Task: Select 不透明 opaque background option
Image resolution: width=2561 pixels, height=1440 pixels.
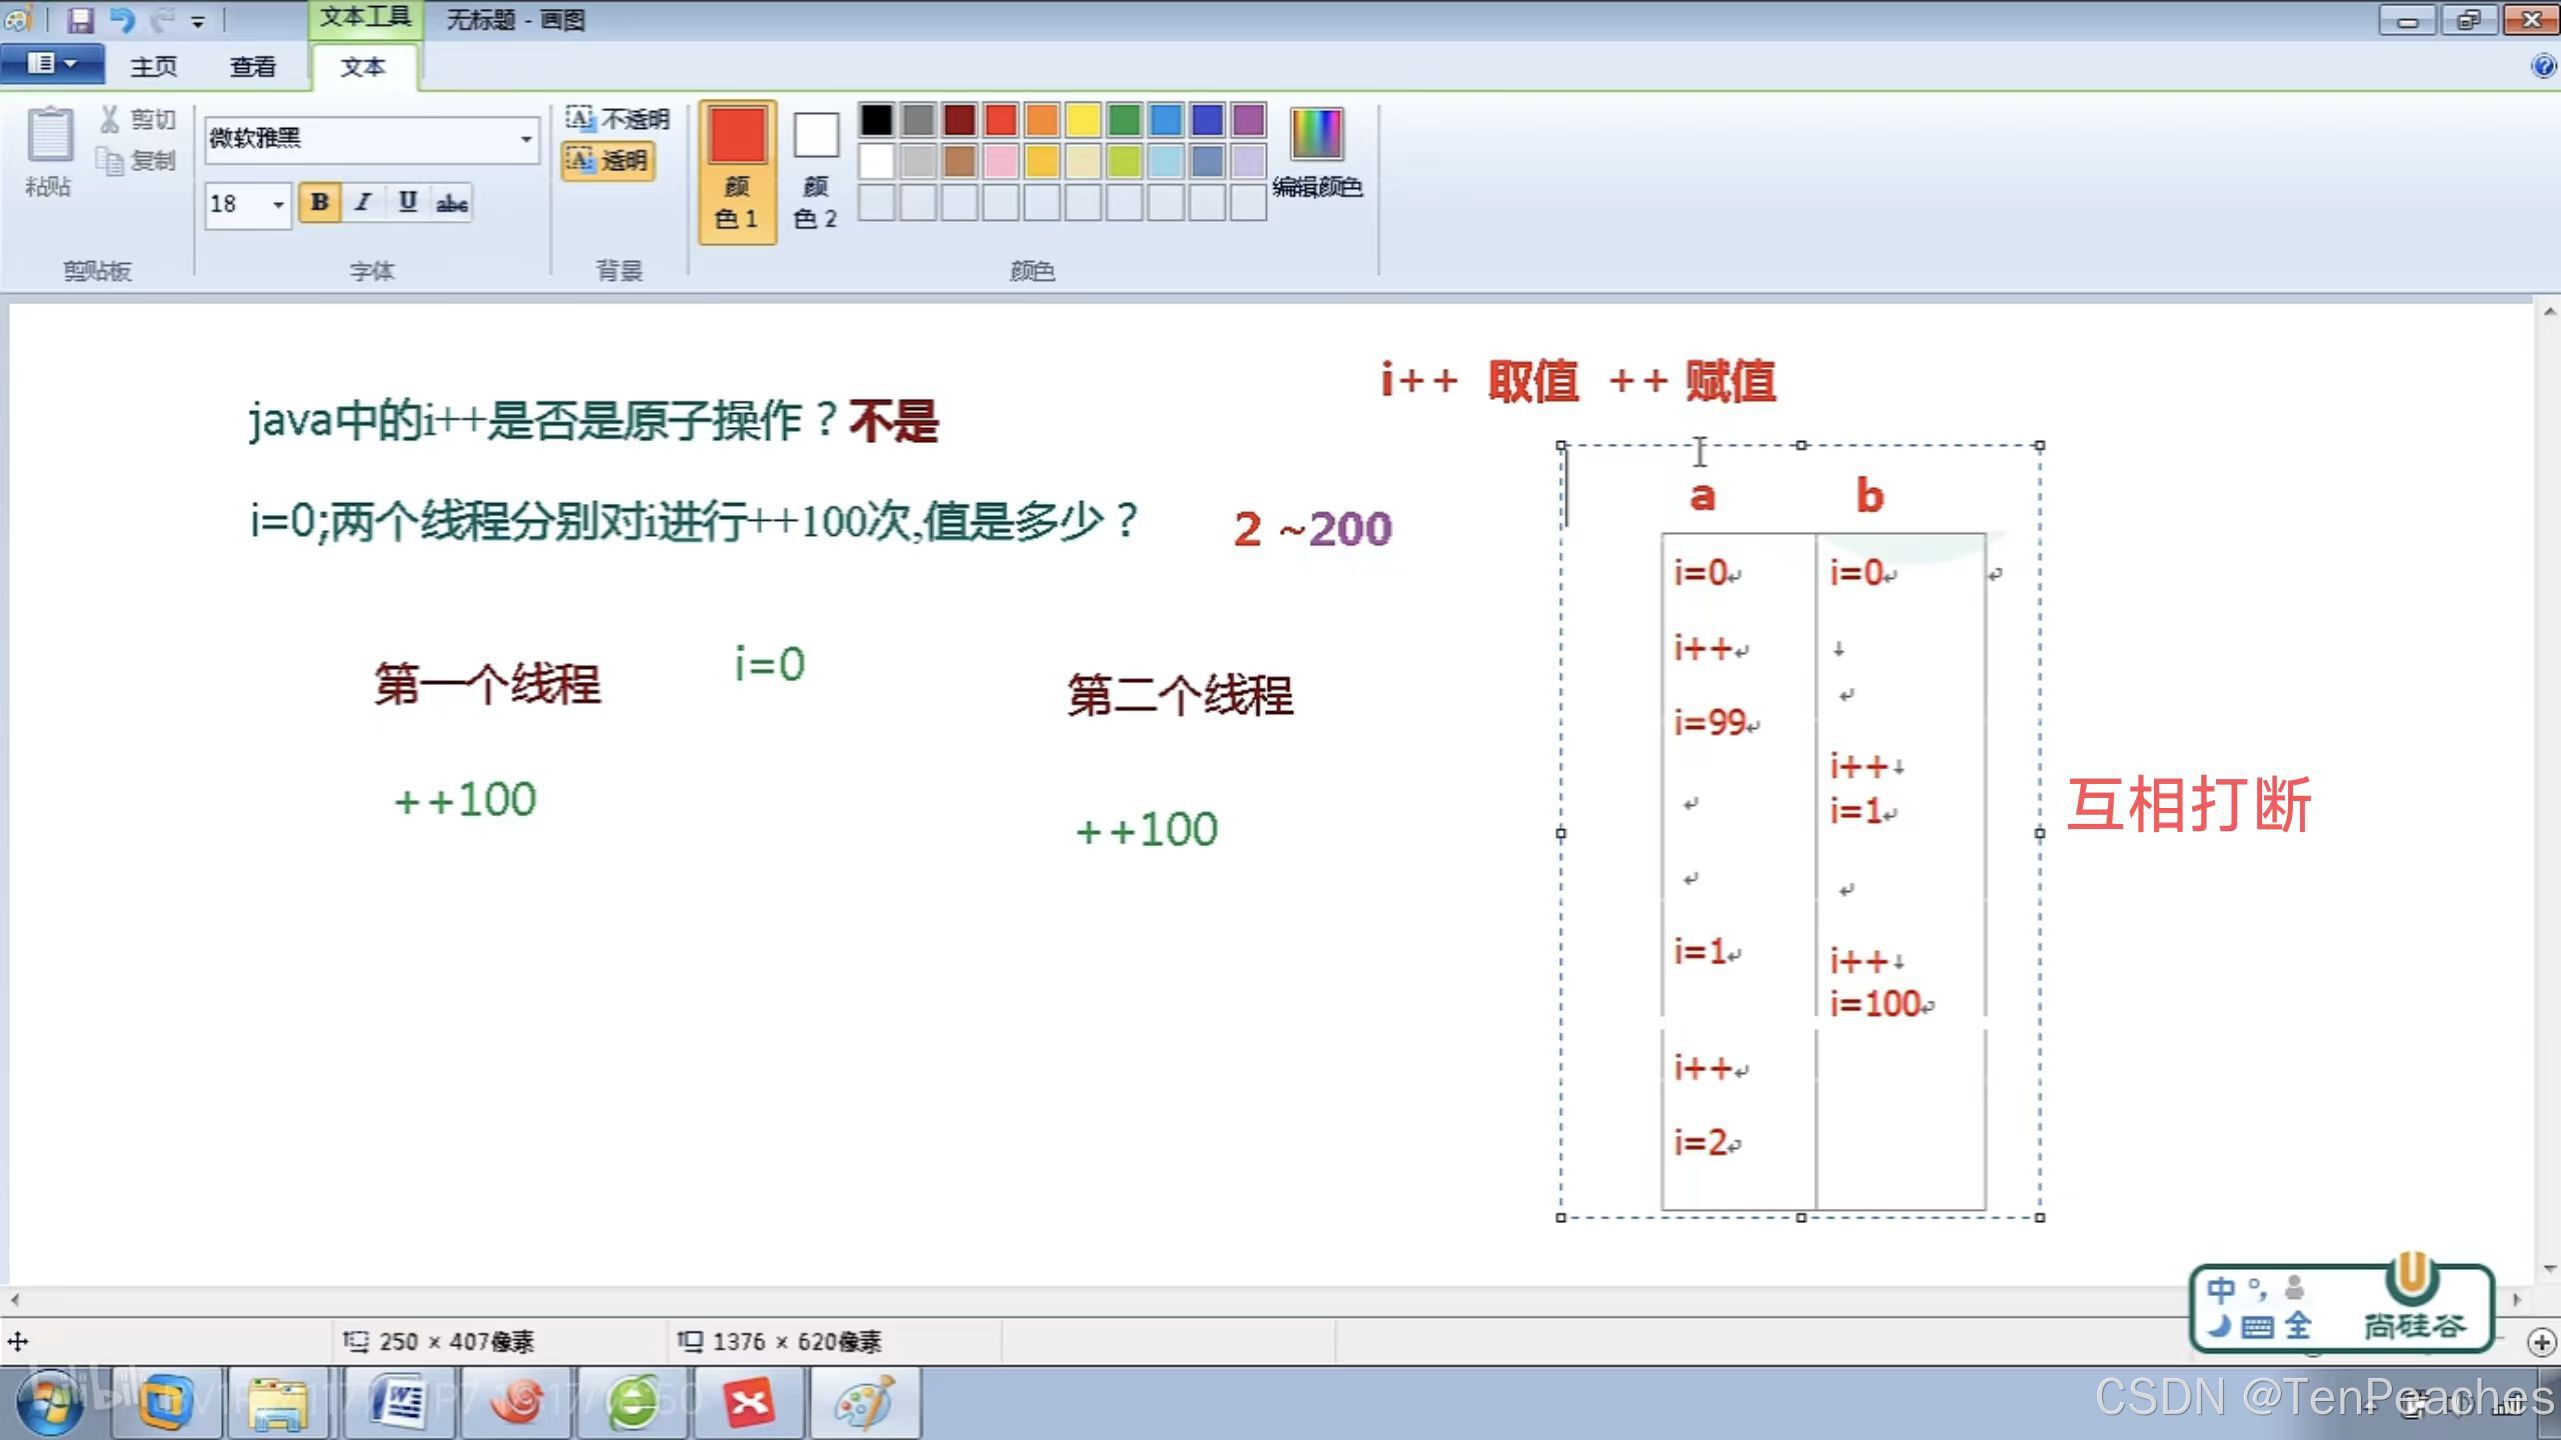Action: pos(618,119)
